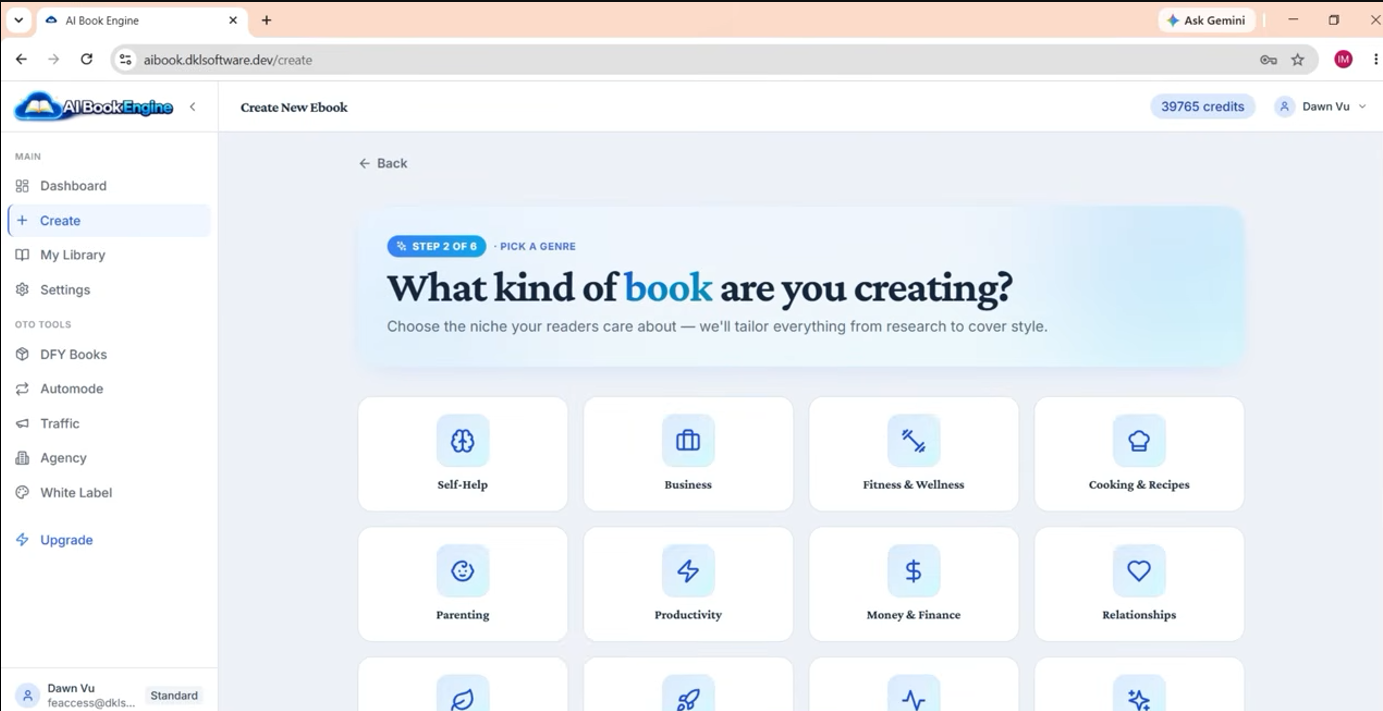Open Dashboard in the sidebar

[x=109, y=186]
